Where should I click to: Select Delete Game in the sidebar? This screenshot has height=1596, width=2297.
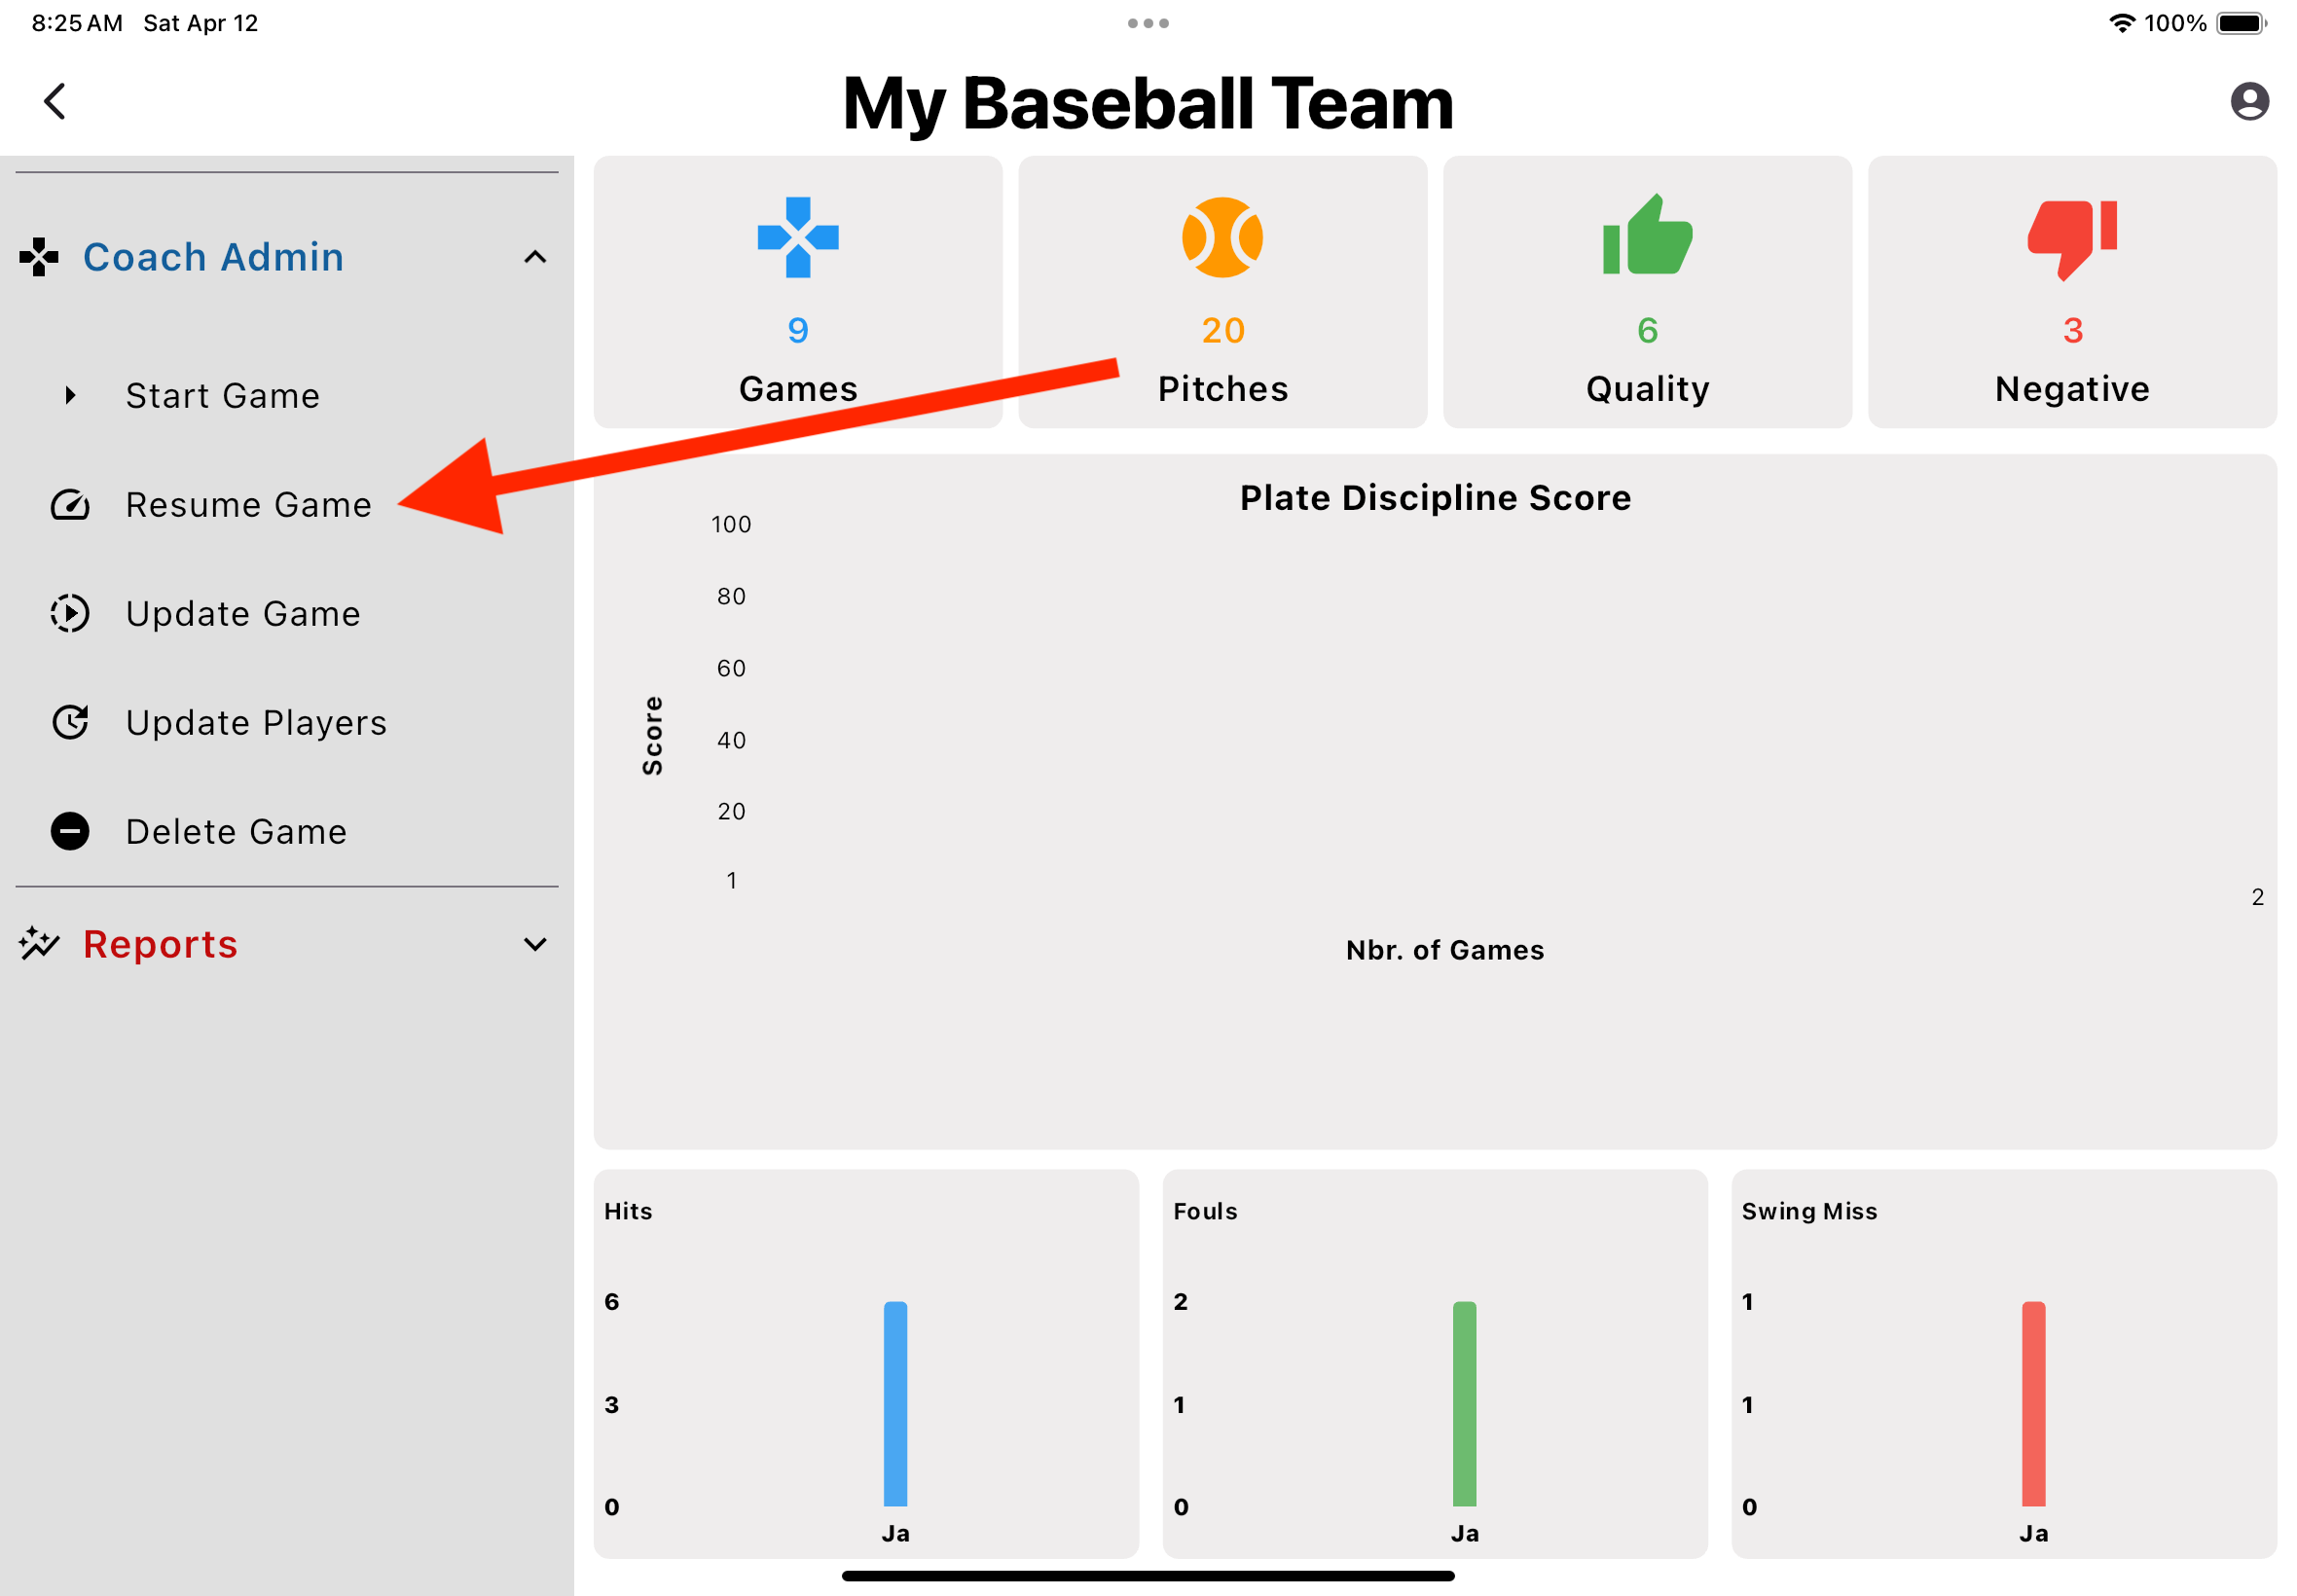point(236,830)
